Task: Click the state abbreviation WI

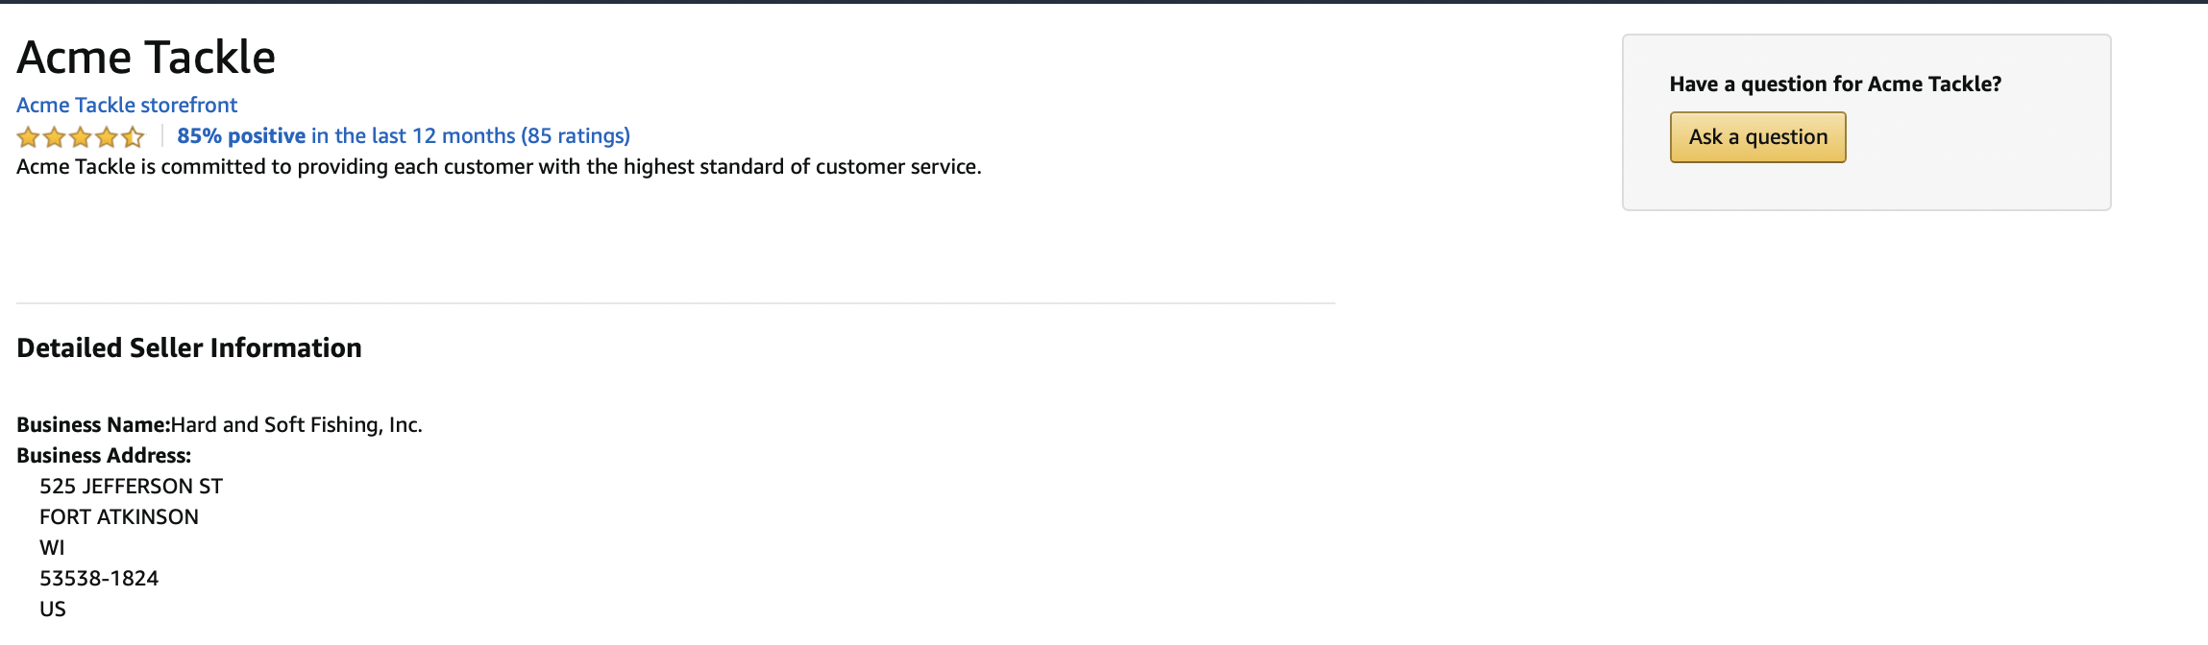Action: [x=52, y=547]
